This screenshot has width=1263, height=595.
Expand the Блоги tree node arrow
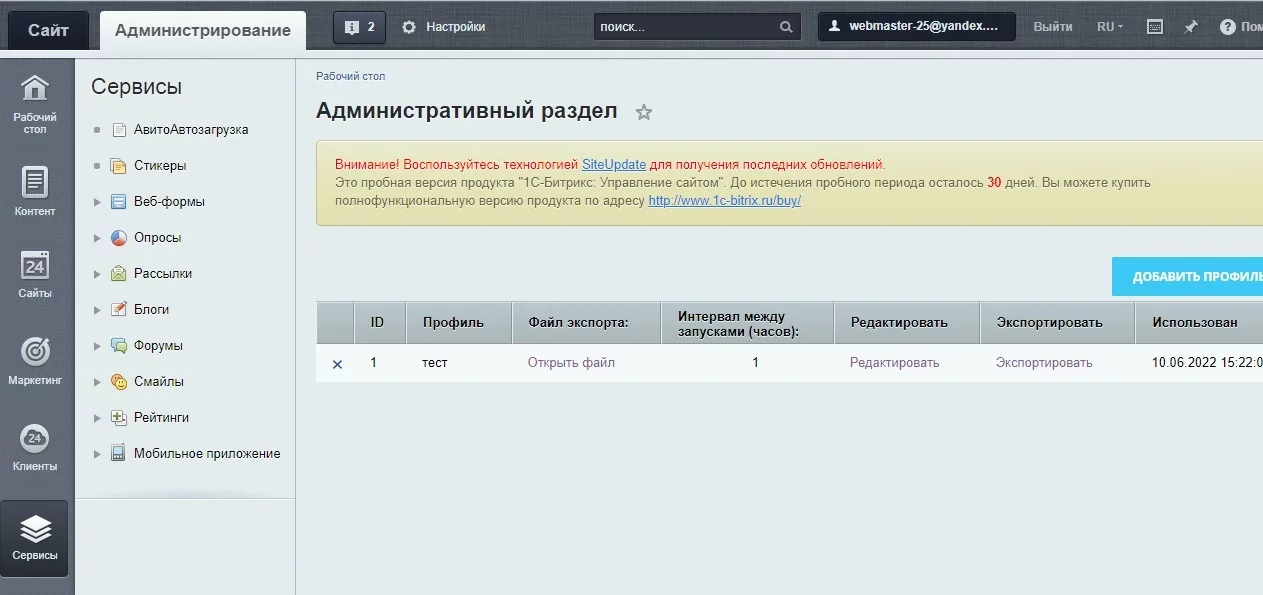pos(97,310)
